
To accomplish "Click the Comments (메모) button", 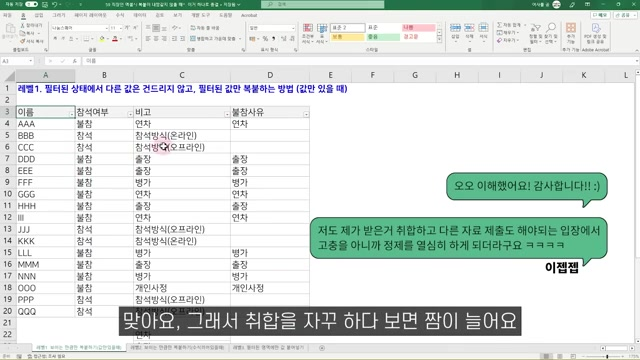I will (x=600, y=15).
